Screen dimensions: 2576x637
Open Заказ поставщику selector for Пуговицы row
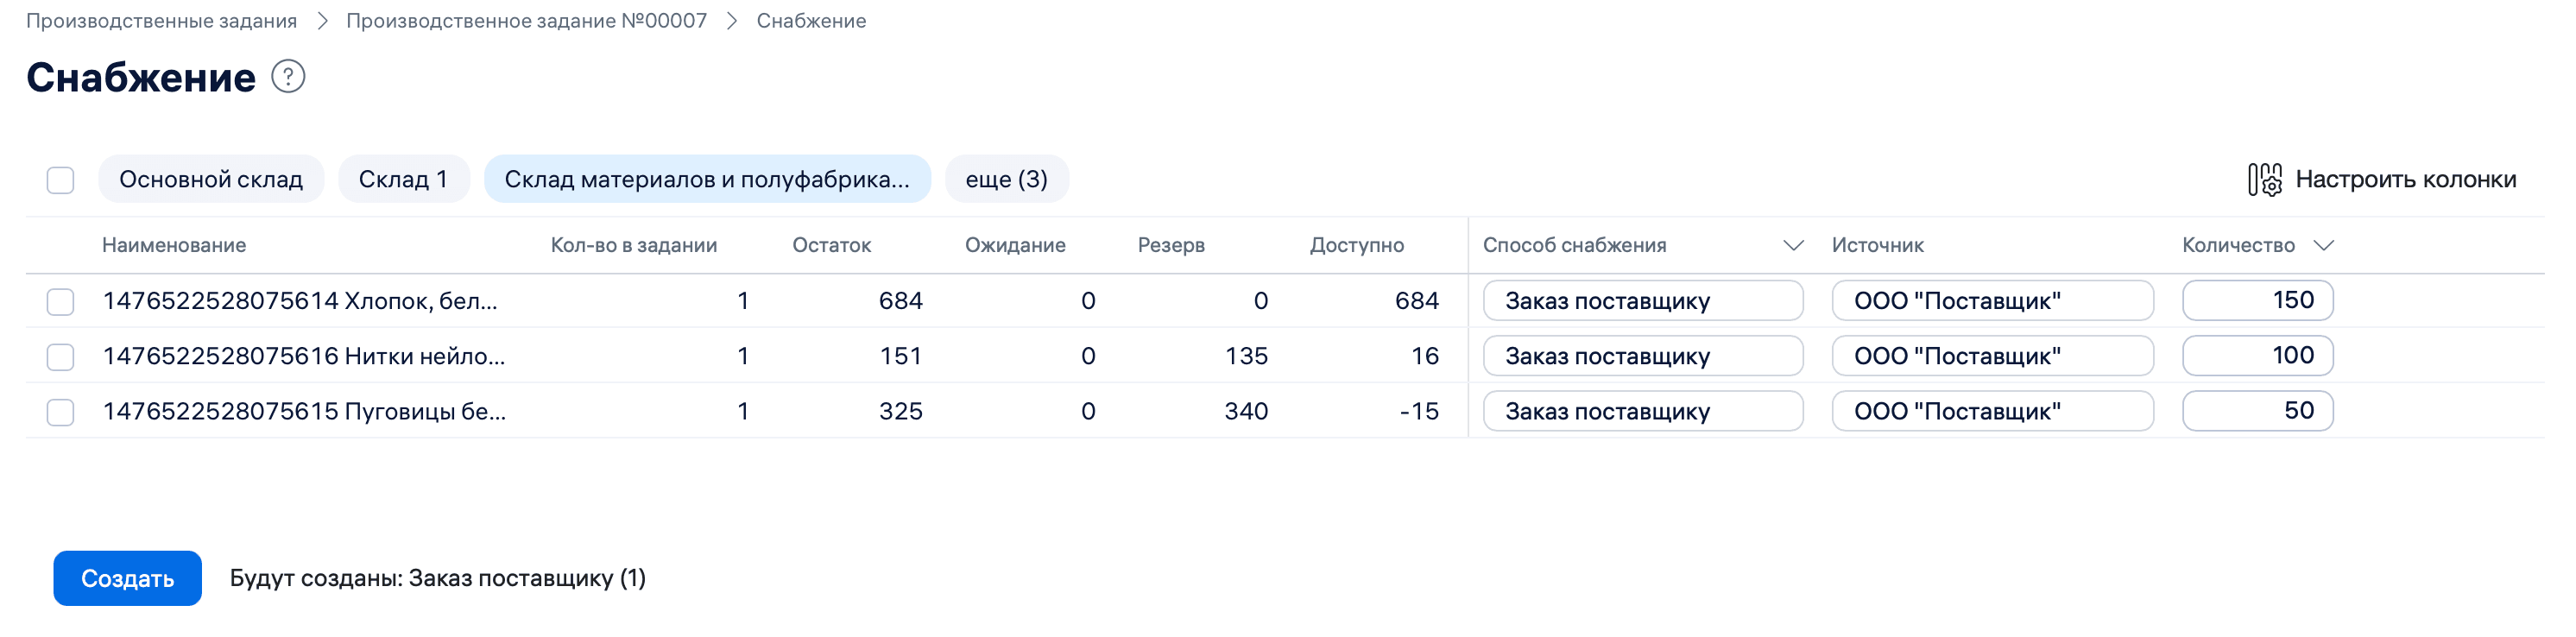point(1642,410)
